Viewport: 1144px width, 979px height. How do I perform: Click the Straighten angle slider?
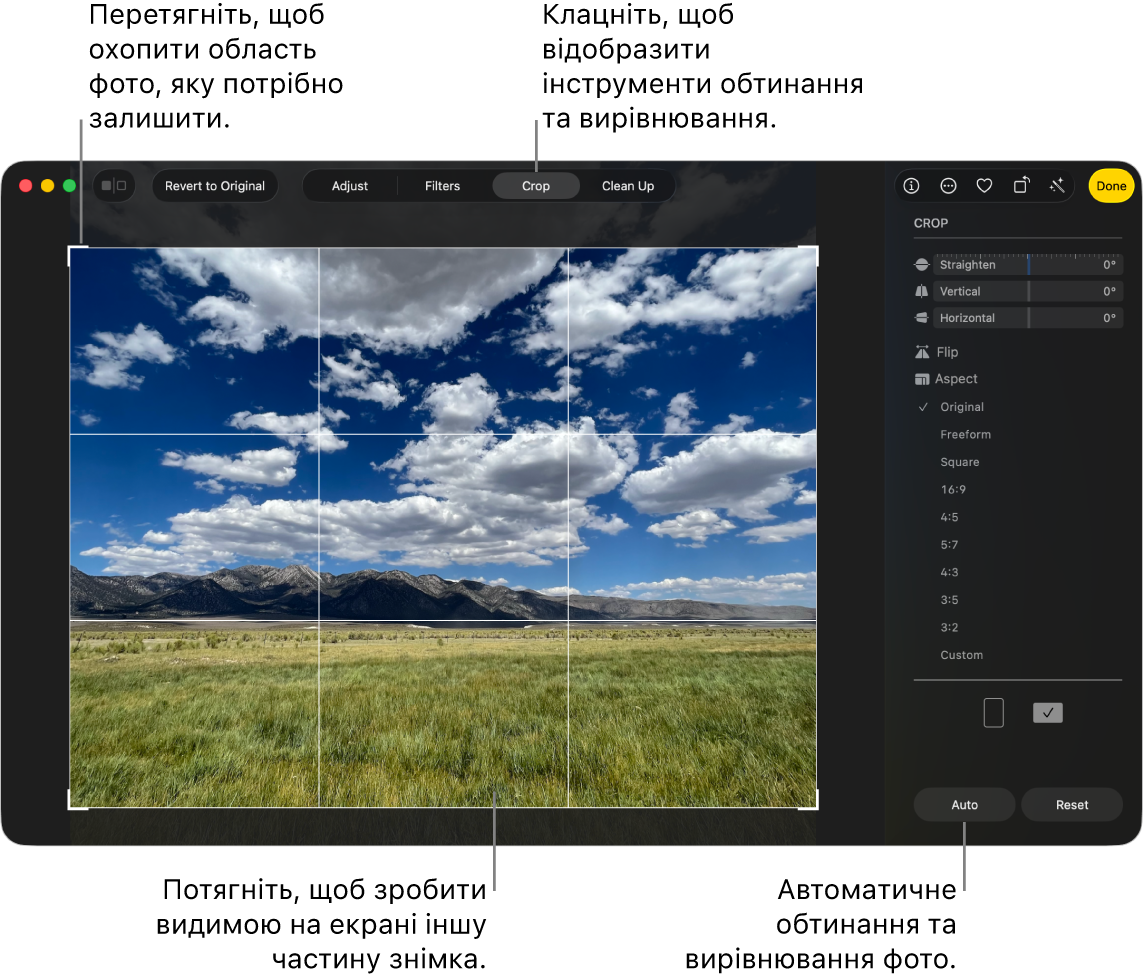tap(1028, 265)
